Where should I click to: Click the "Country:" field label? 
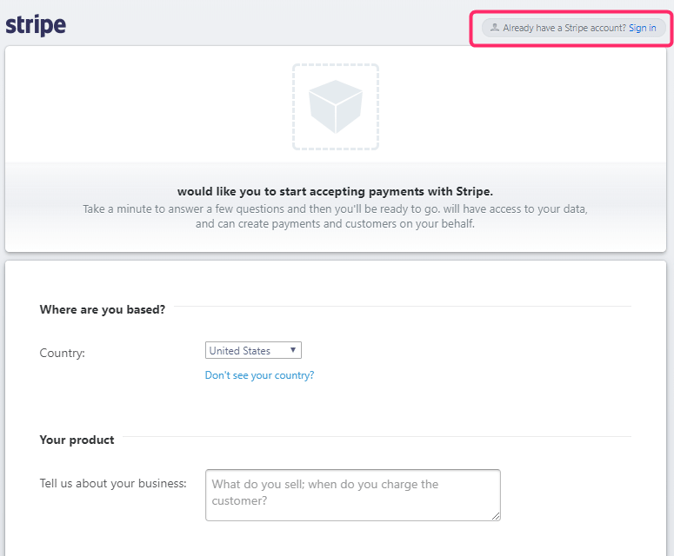click(62, 353)
